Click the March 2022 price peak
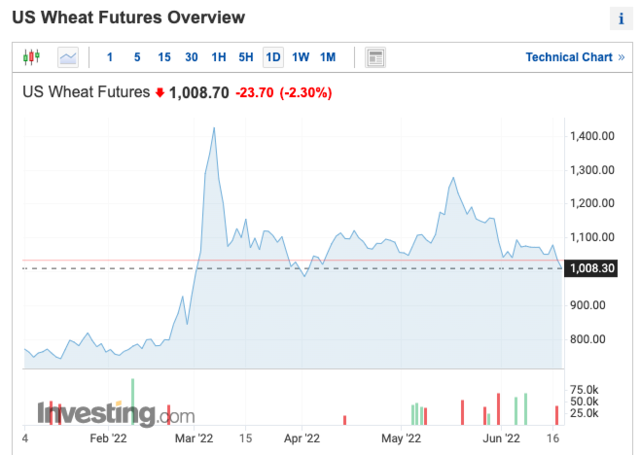This screenshot has width=640, height=455. pyautogui.click(x=214, y=129)
